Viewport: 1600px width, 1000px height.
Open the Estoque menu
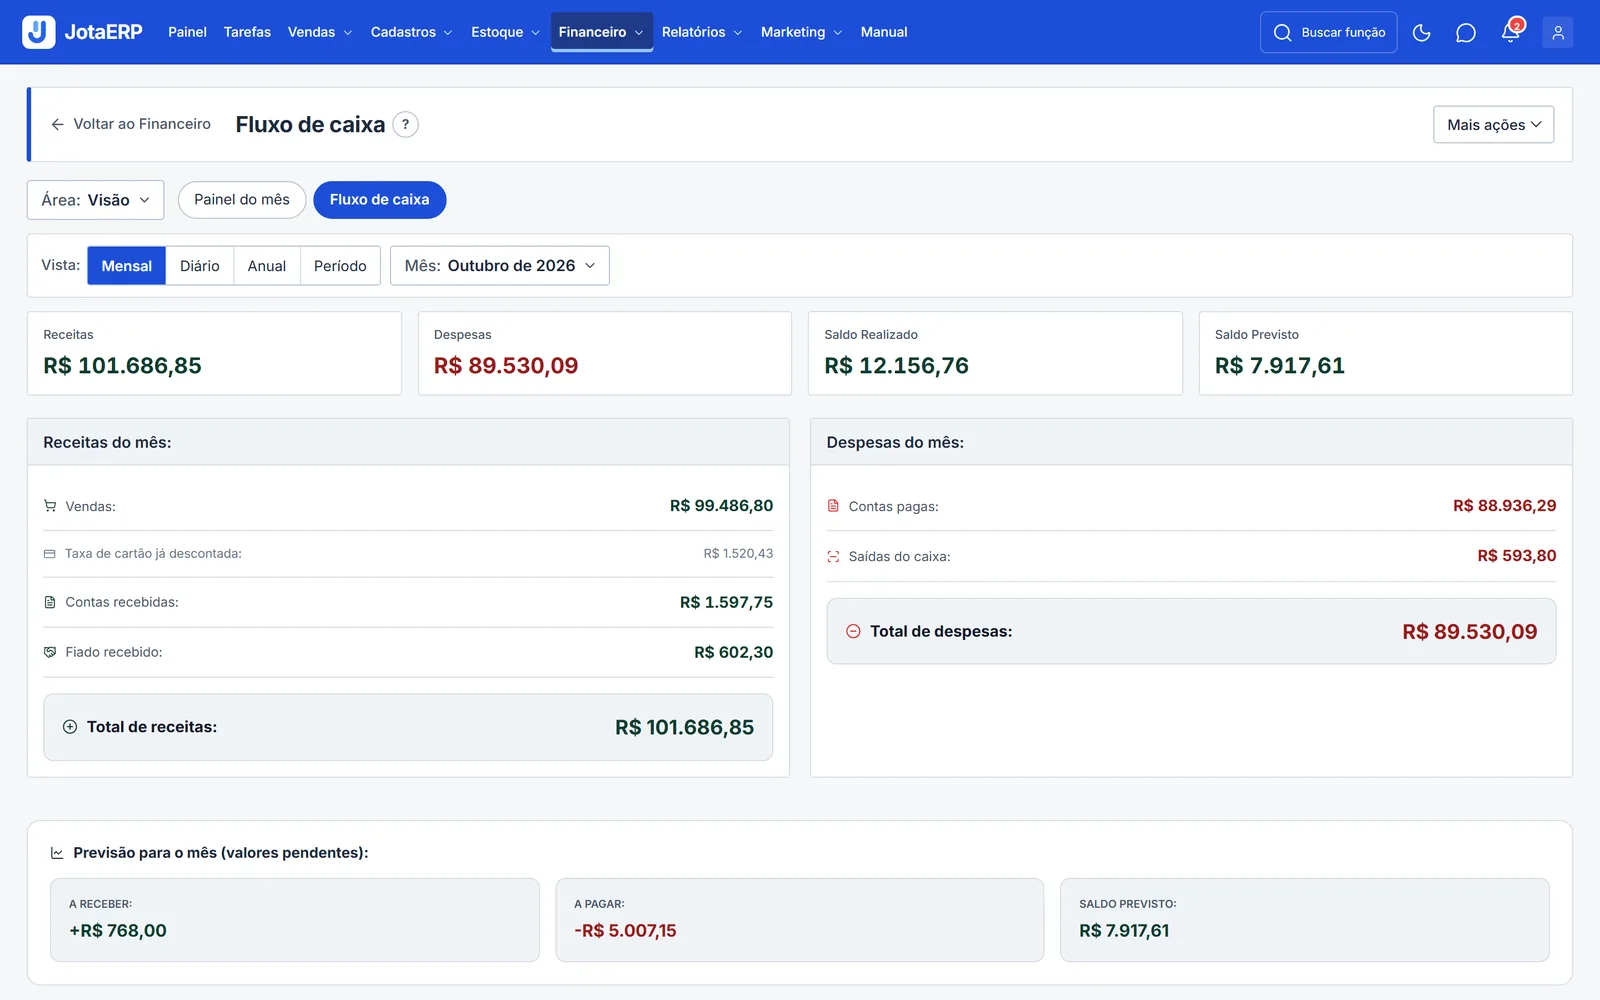(x=505, y=32)
